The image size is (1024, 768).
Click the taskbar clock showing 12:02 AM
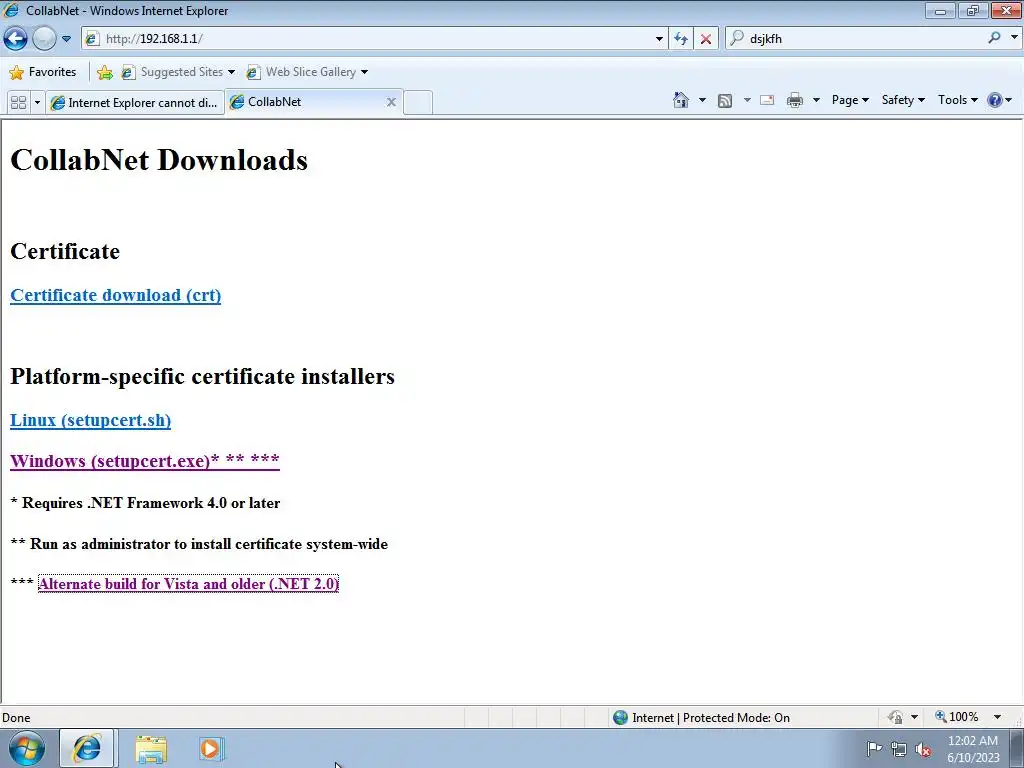tap(973, 749)
